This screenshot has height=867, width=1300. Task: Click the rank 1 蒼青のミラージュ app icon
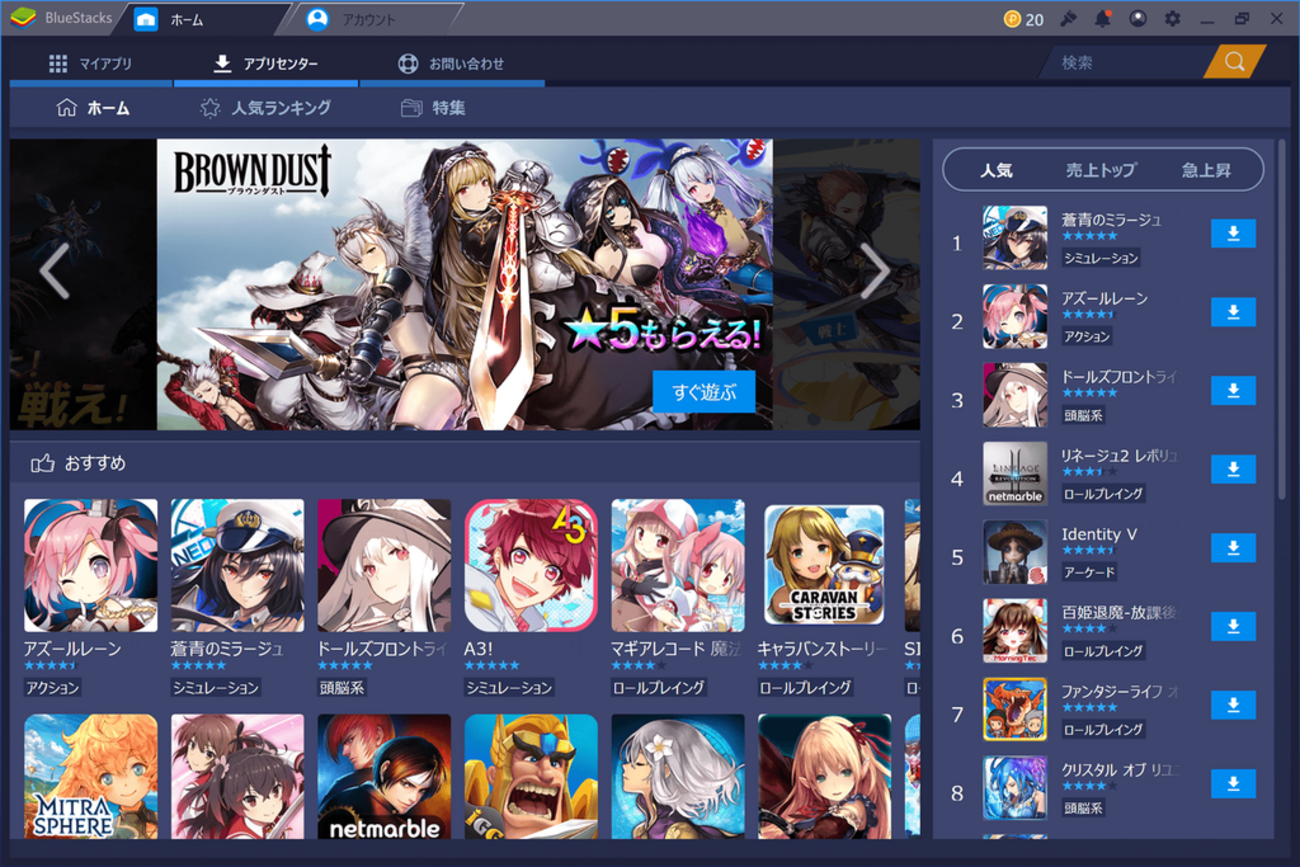click(1015, 238)
